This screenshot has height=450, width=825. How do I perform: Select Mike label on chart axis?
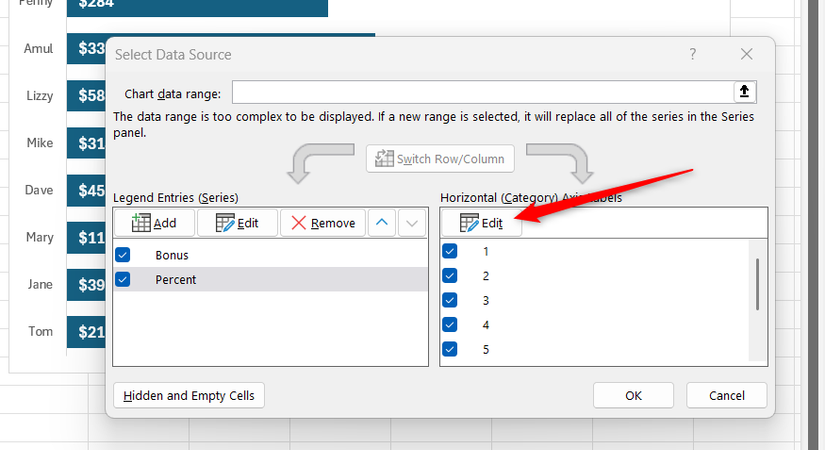[40, 143]
